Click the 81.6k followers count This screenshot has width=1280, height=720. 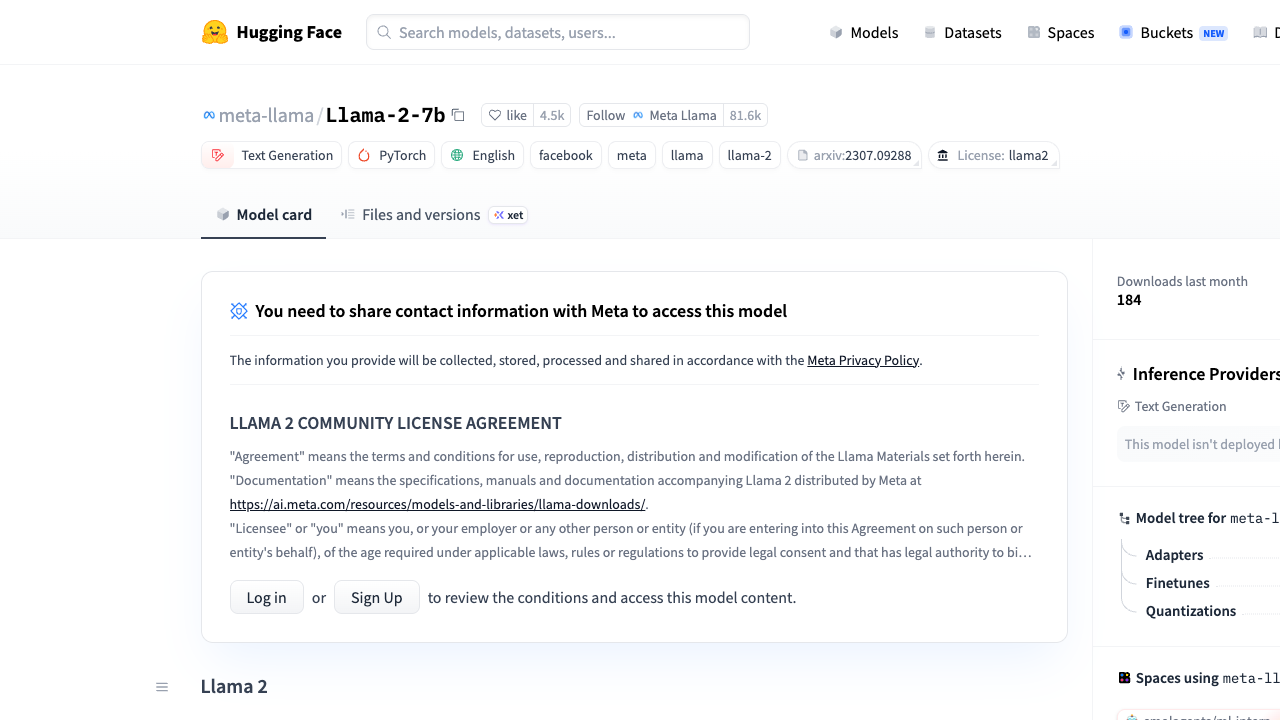(745, 115)
